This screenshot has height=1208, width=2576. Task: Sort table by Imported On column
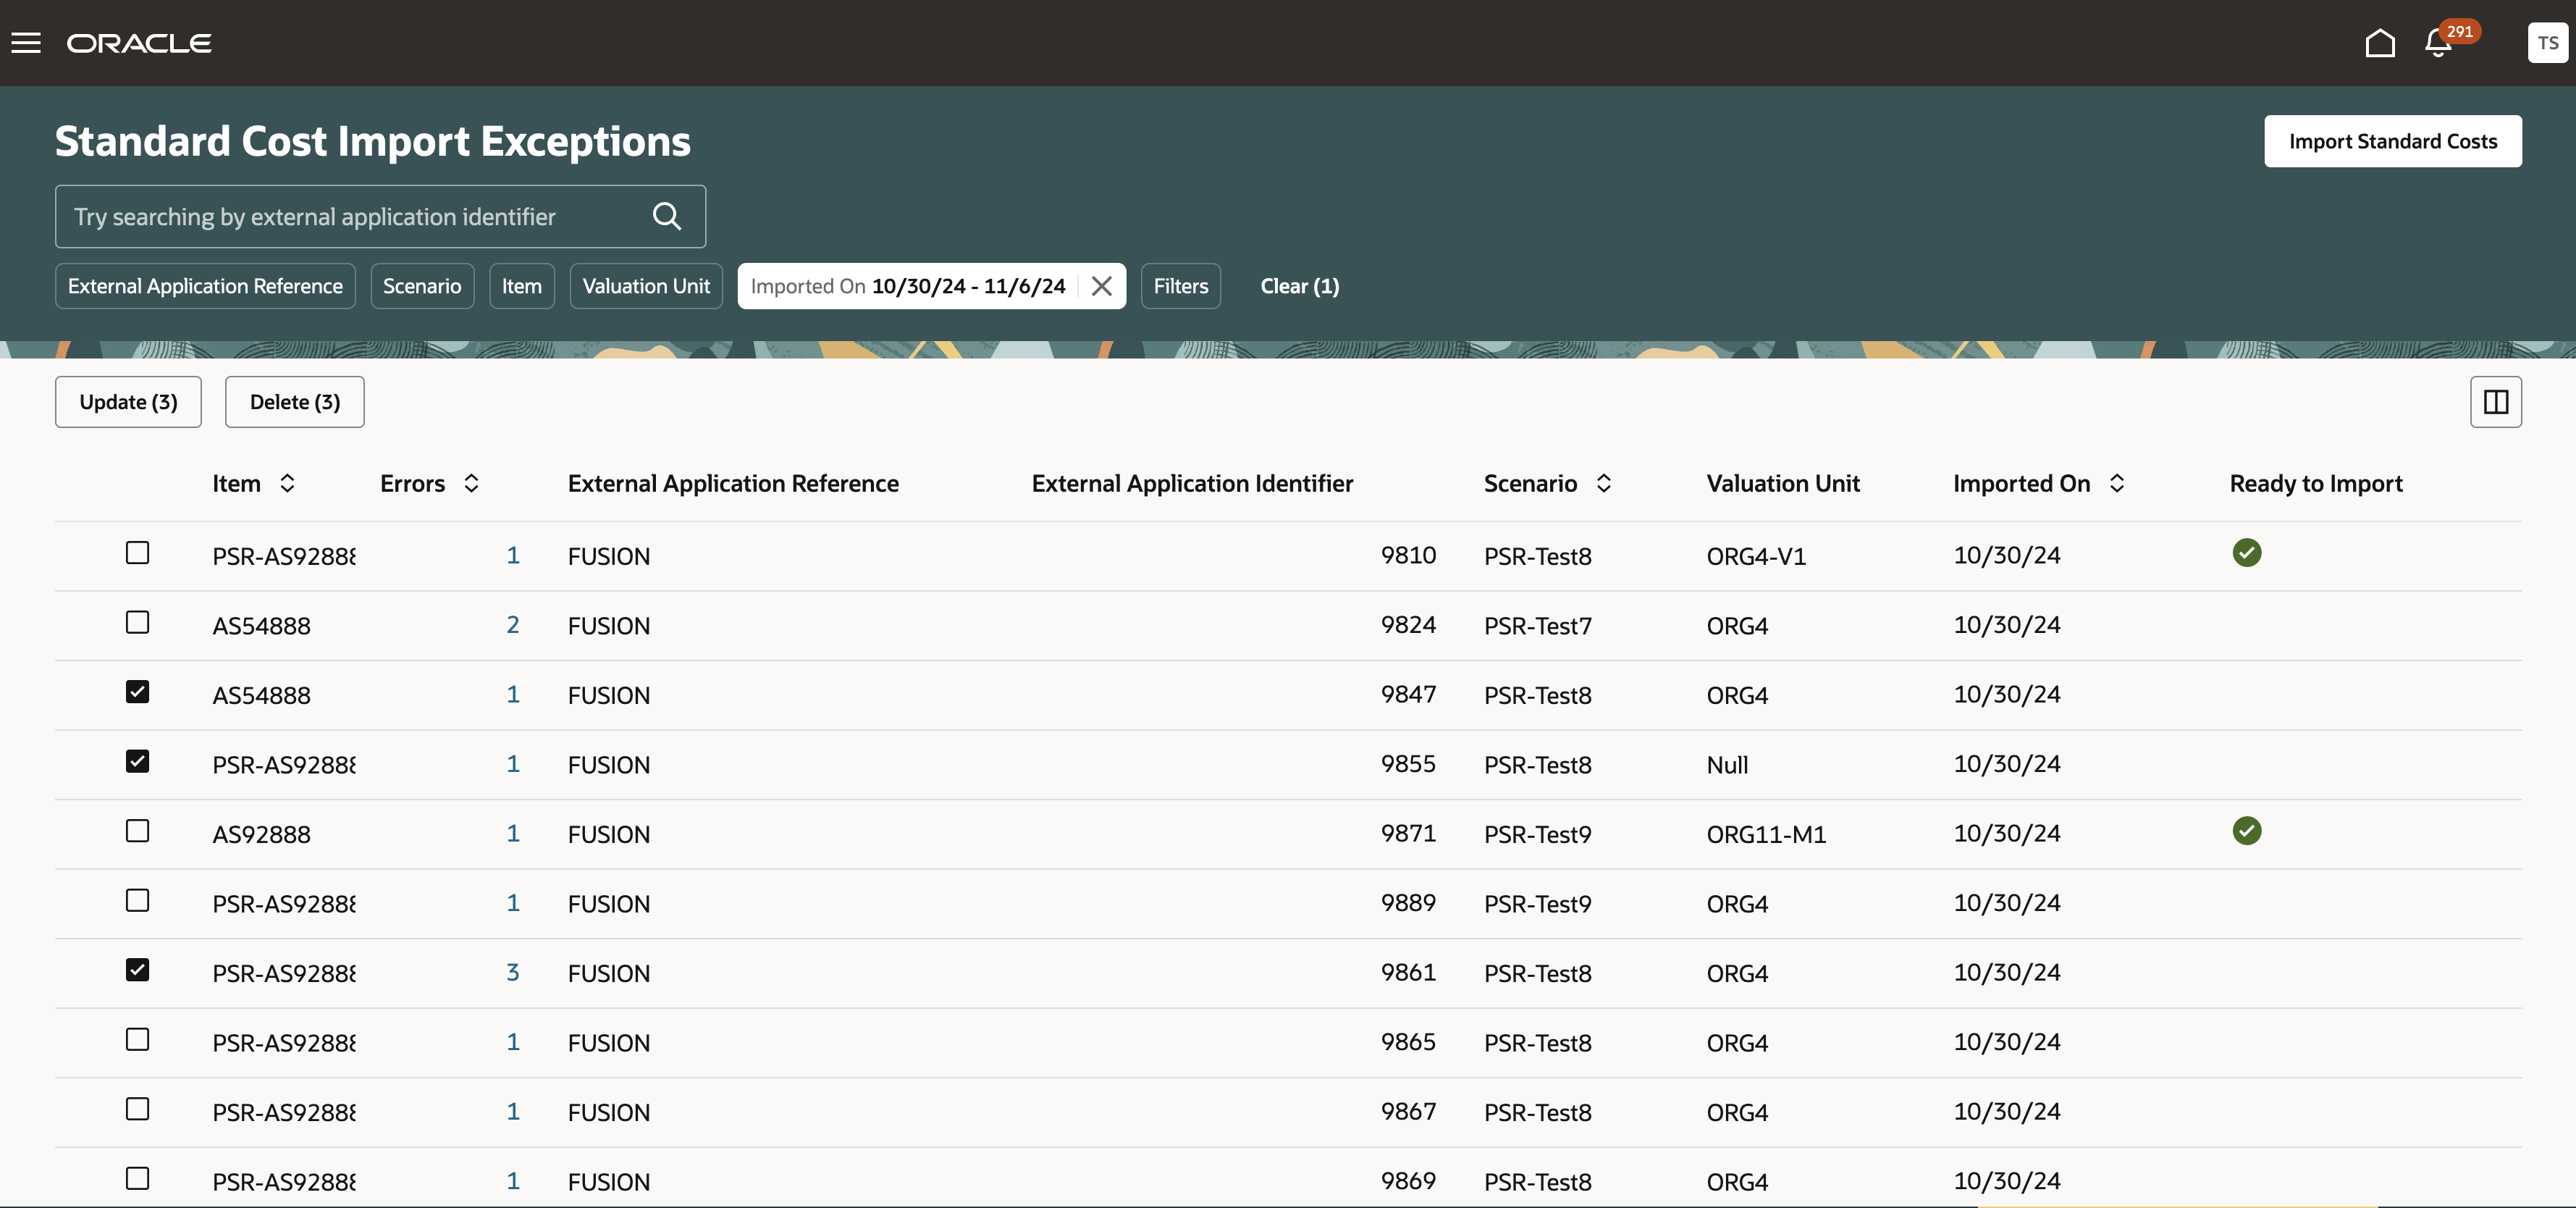click(x=2117, y=484)
